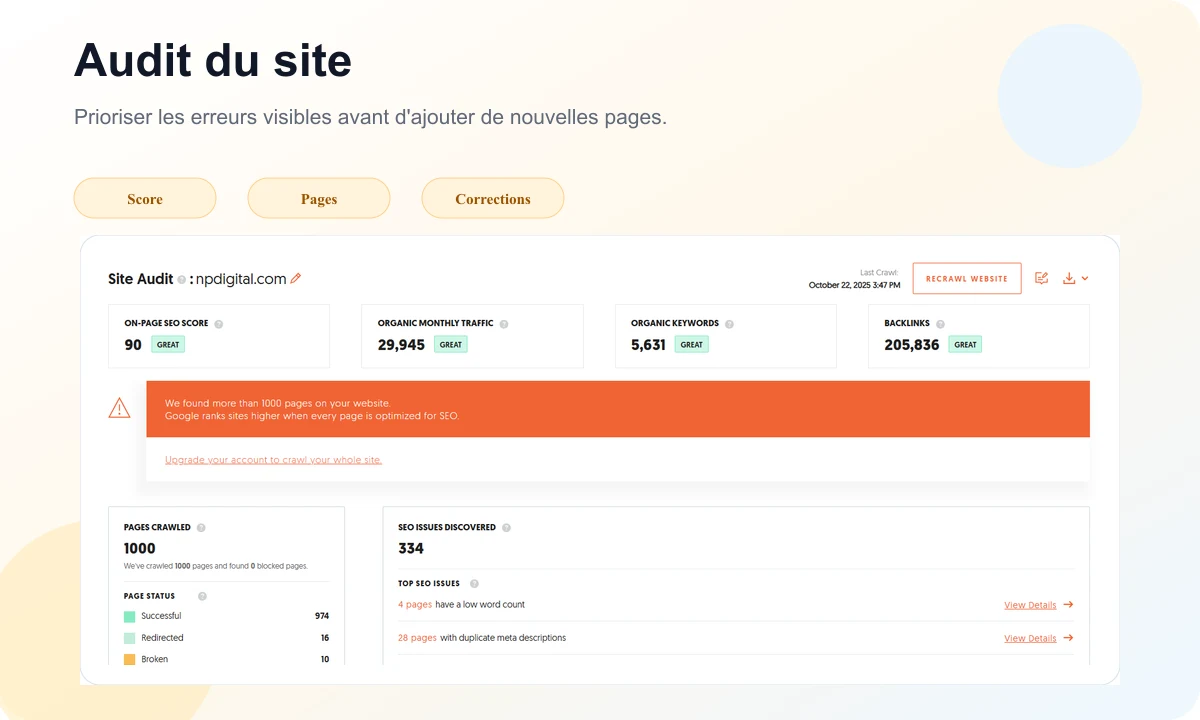Viewport: 1200px width, 720px height.
Task: Show help for On-Page SEO Score
Action: [x=219, y=324]
